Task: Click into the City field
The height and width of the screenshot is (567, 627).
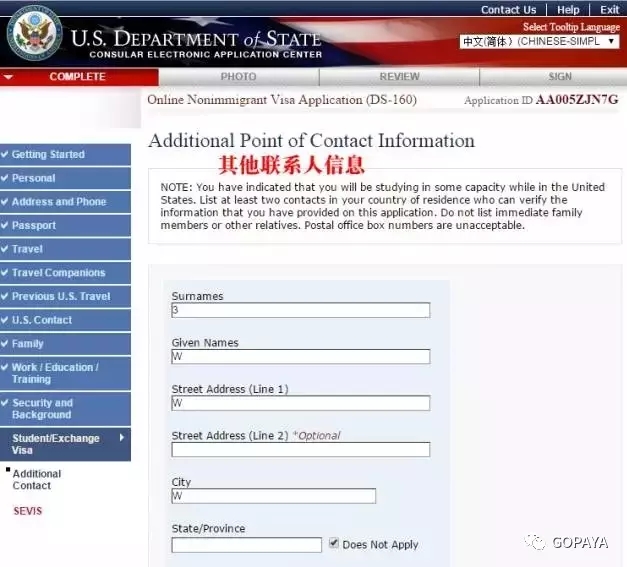Action: click(274, 496)
